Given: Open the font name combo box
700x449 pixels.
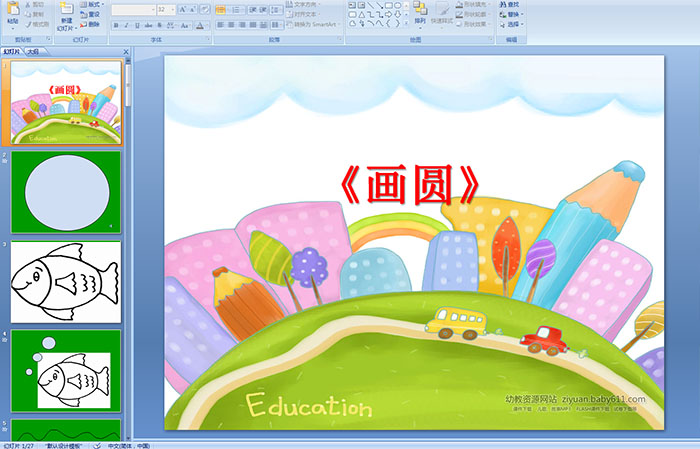Looking at the screenshot, I should pos(133,10).
